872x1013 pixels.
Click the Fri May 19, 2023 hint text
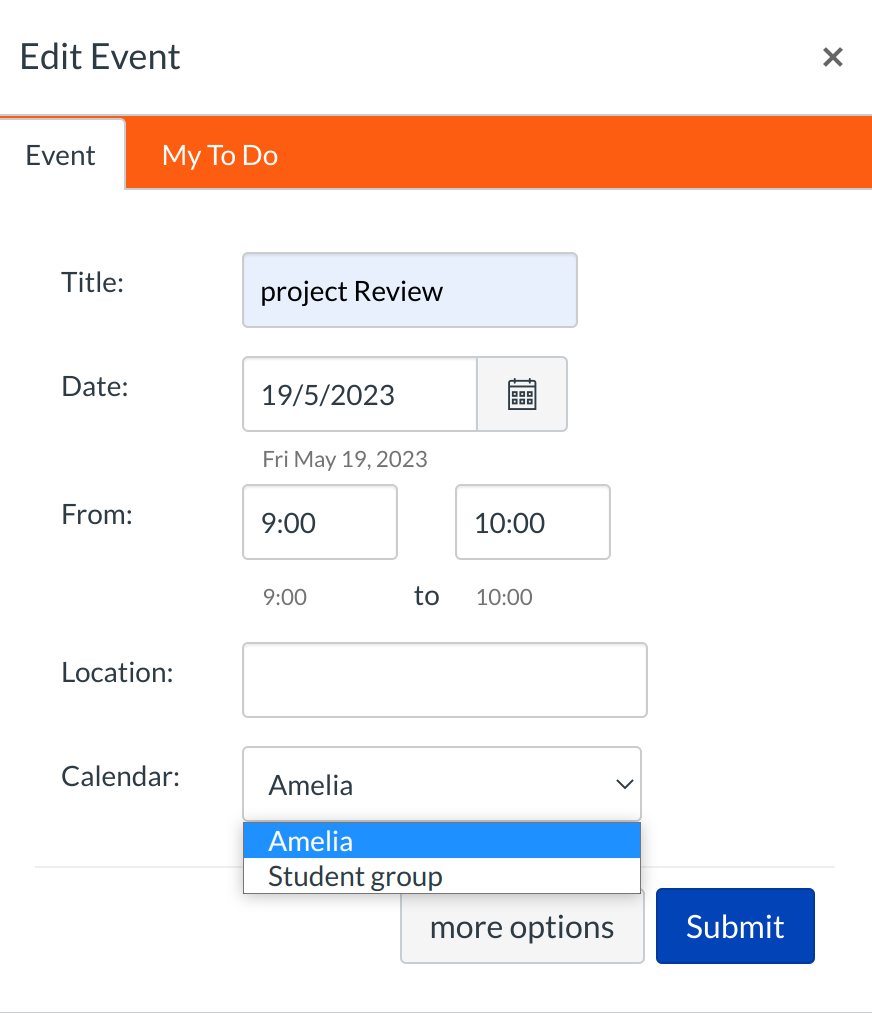point(344,459)
